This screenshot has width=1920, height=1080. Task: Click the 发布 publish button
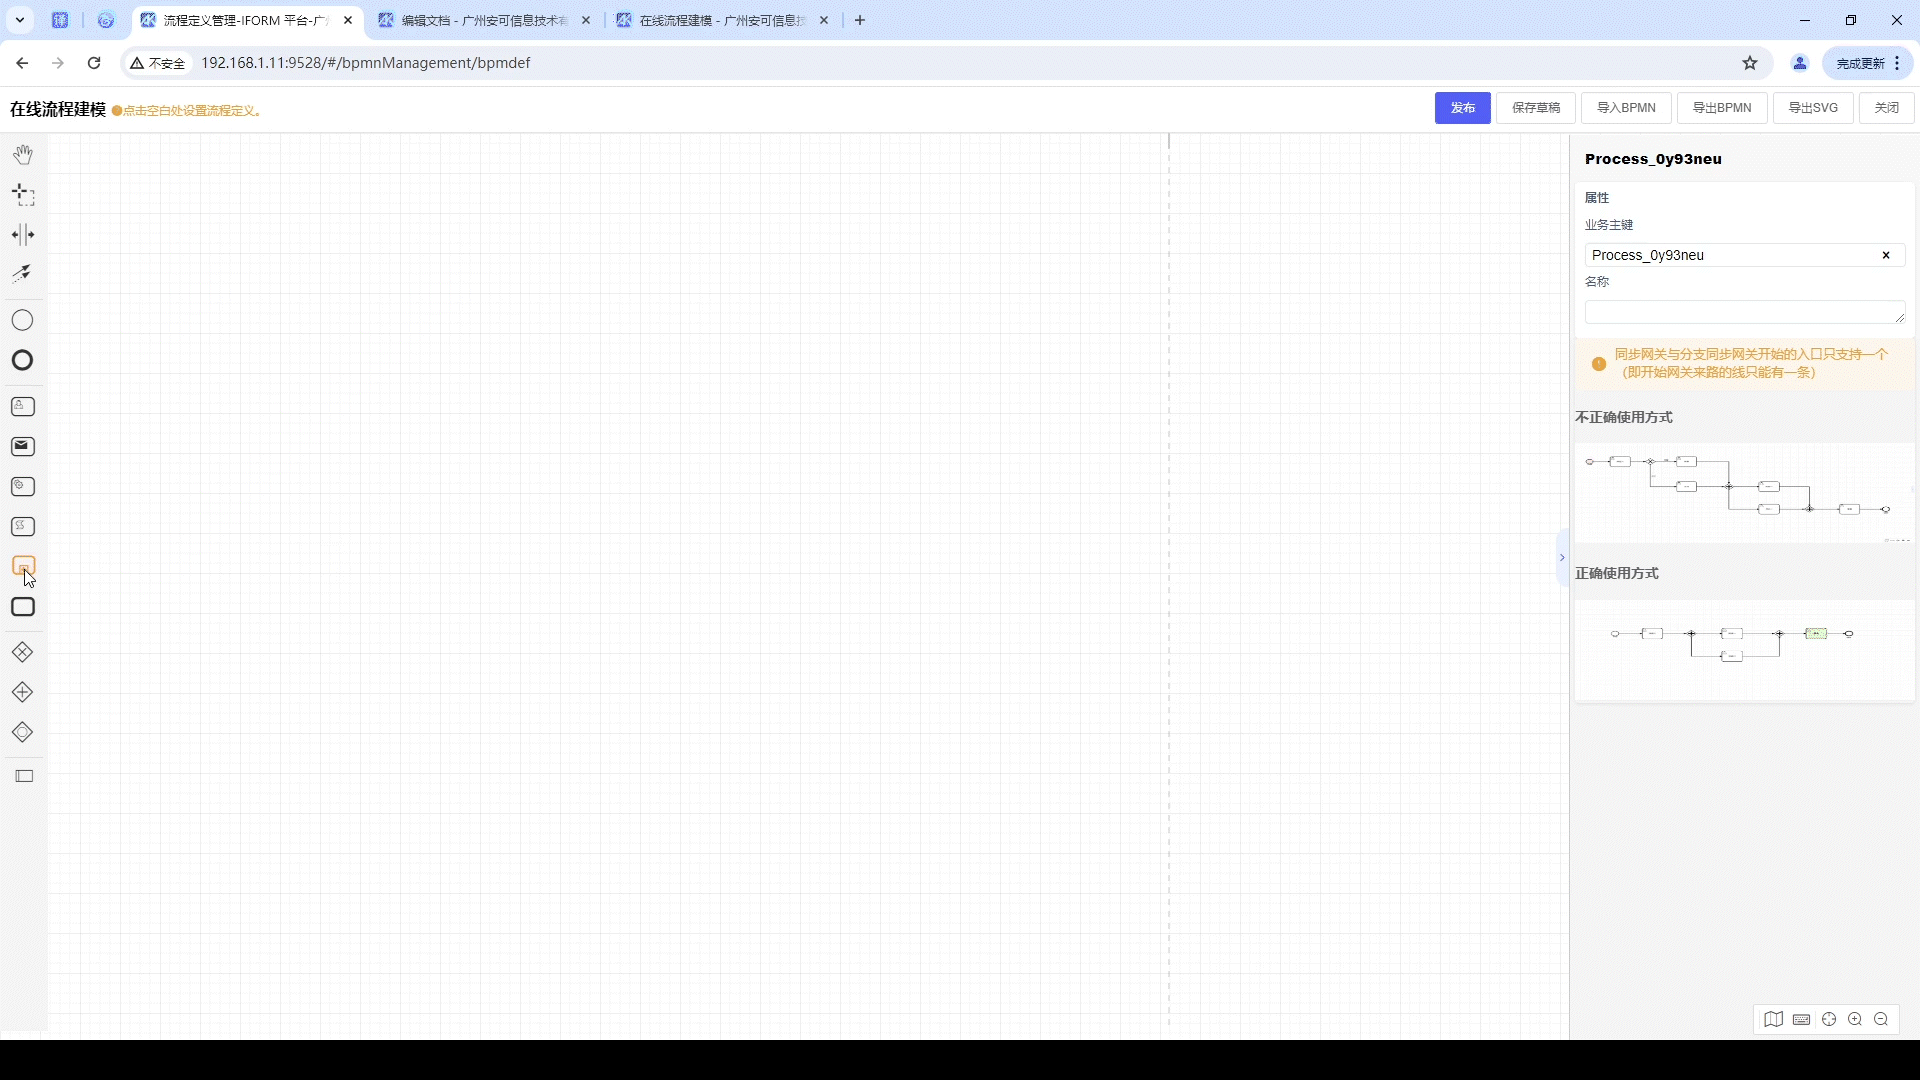click(1462, 108)
